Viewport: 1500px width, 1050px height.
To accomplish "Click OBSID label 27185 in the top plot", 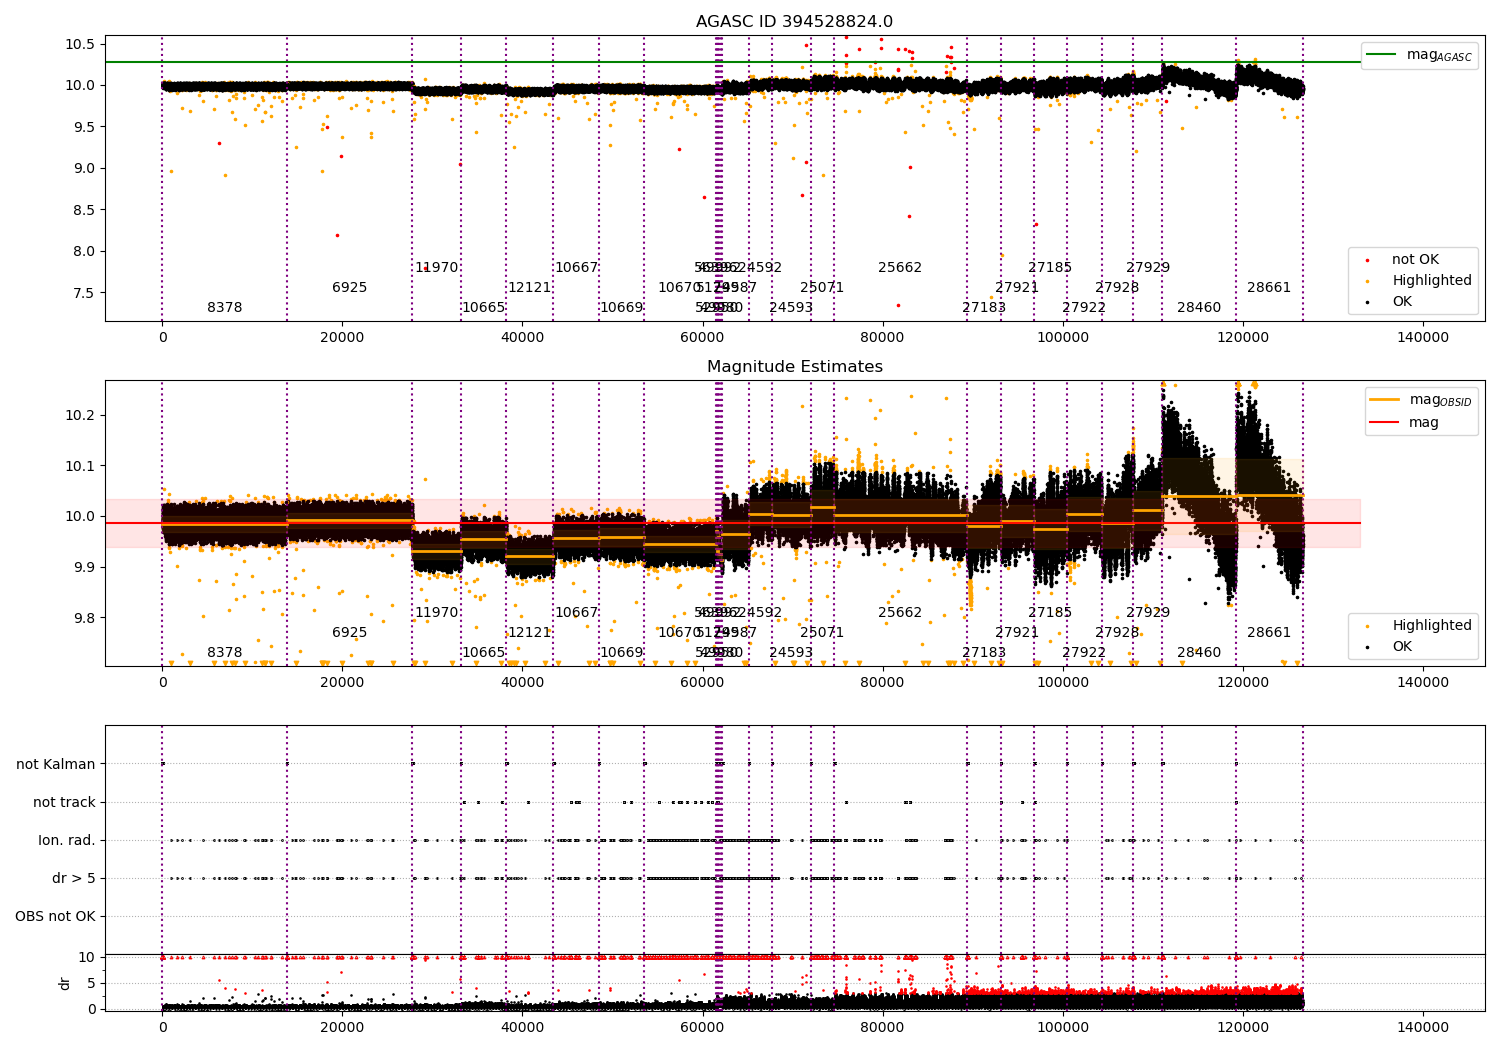I will click(x=1050, y=268).
